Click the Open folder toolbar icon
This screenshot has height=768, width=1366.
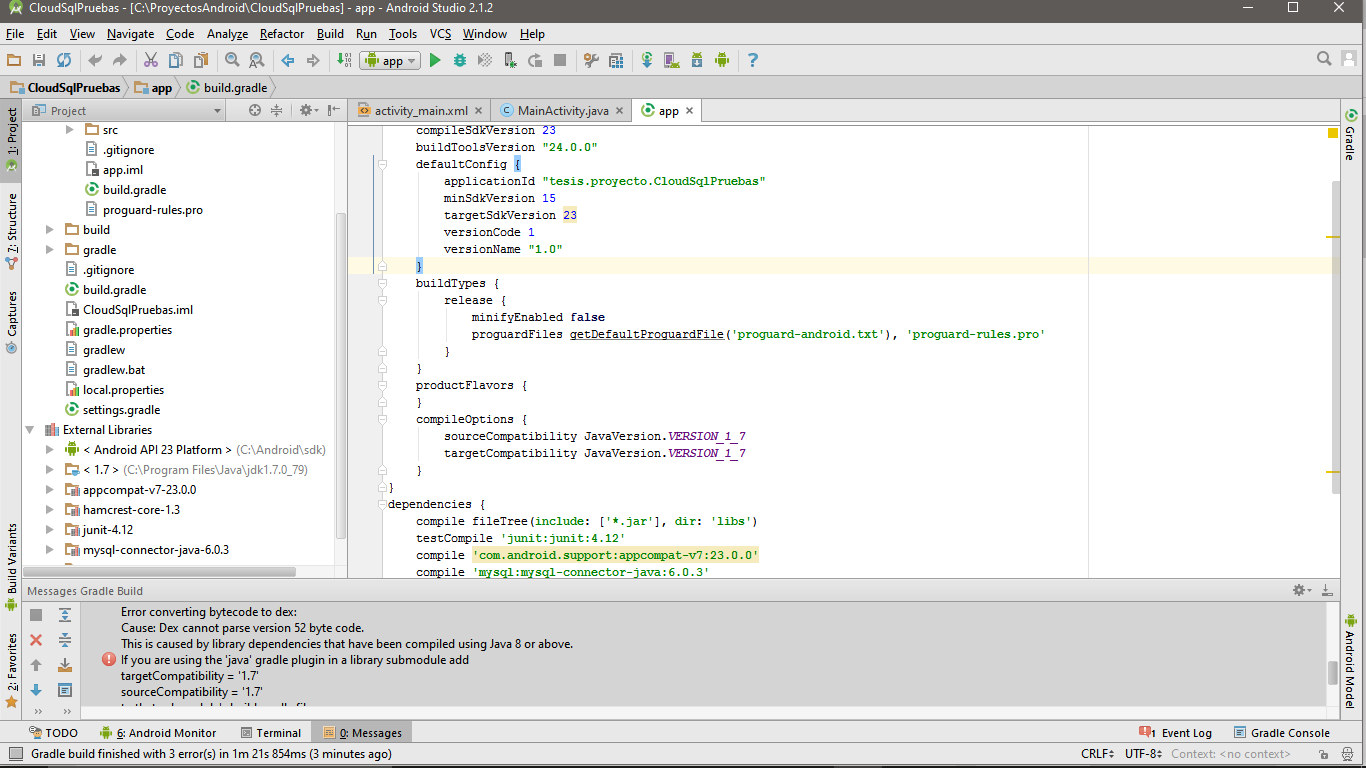(14, 60)
